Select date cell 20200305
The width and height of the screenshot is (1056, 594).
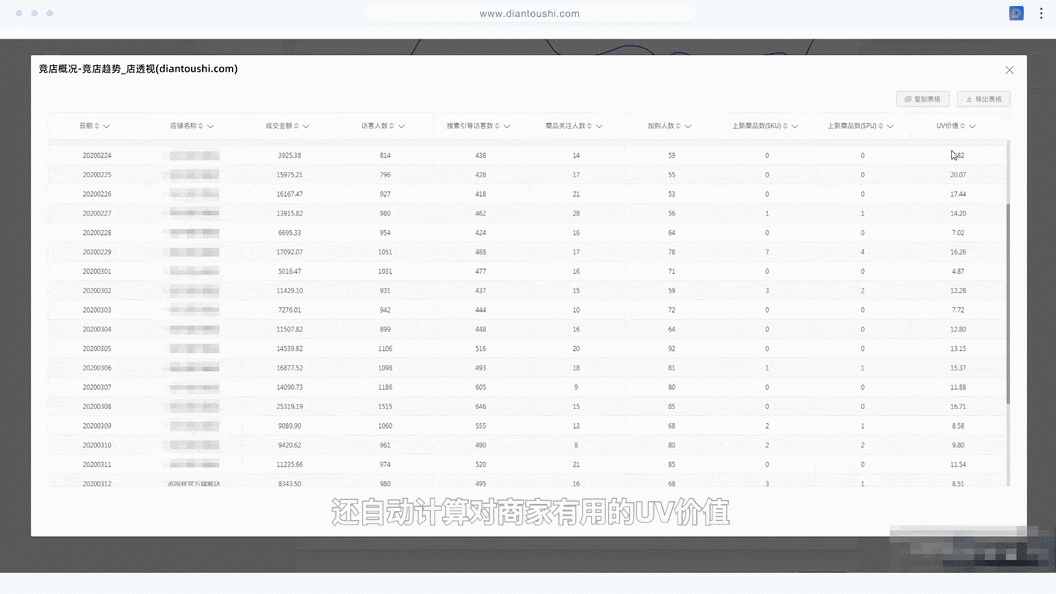coord(97,349)
